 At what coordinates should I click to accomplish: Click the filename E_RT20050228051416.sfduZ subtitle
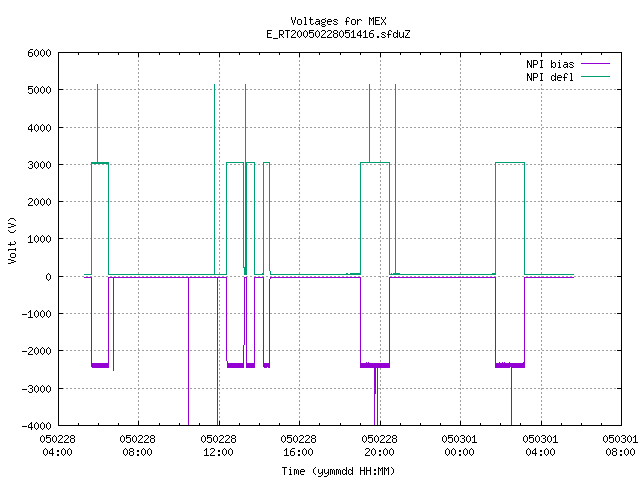(338, 34)
